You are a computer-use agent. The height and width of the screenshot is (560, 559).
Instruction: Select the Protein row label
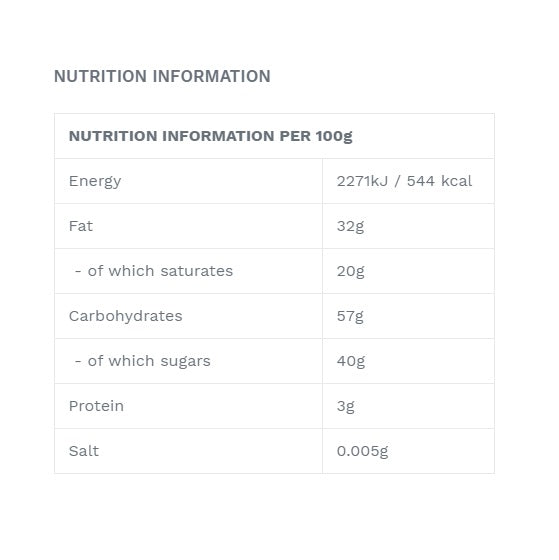96,406
